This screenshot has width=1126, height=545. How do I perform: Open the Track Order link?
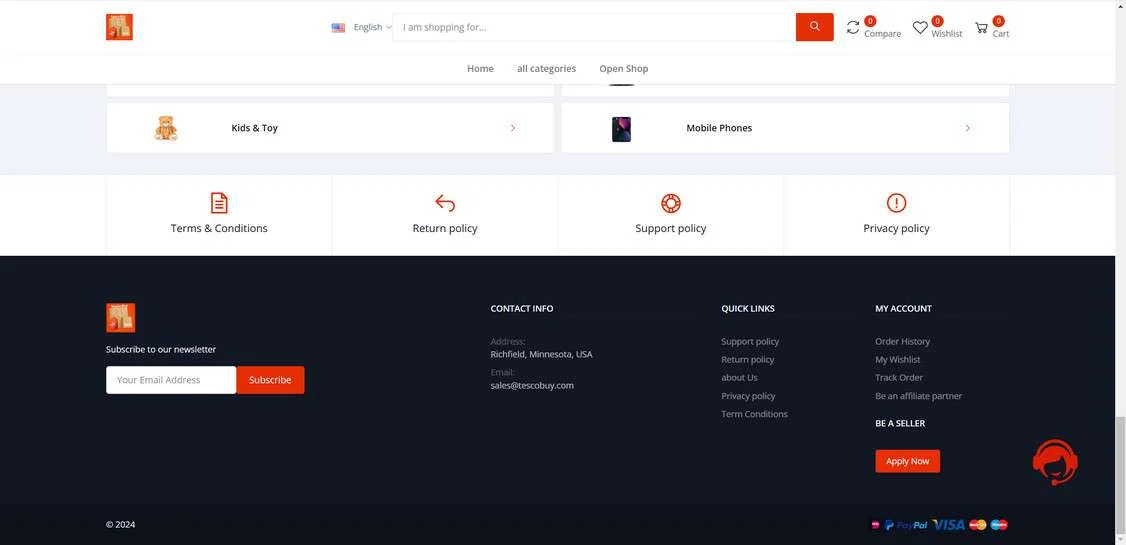(898, 378)
